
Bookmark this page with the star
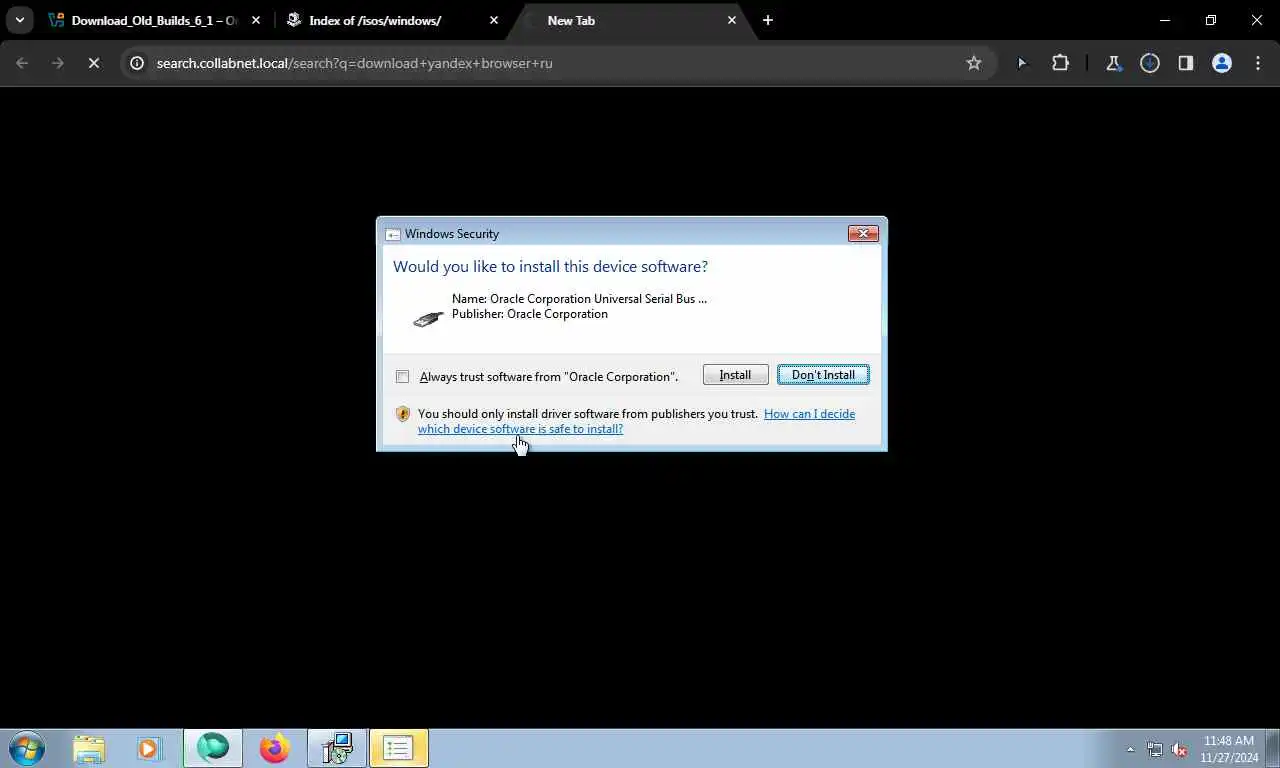click(x=974, y=63)
